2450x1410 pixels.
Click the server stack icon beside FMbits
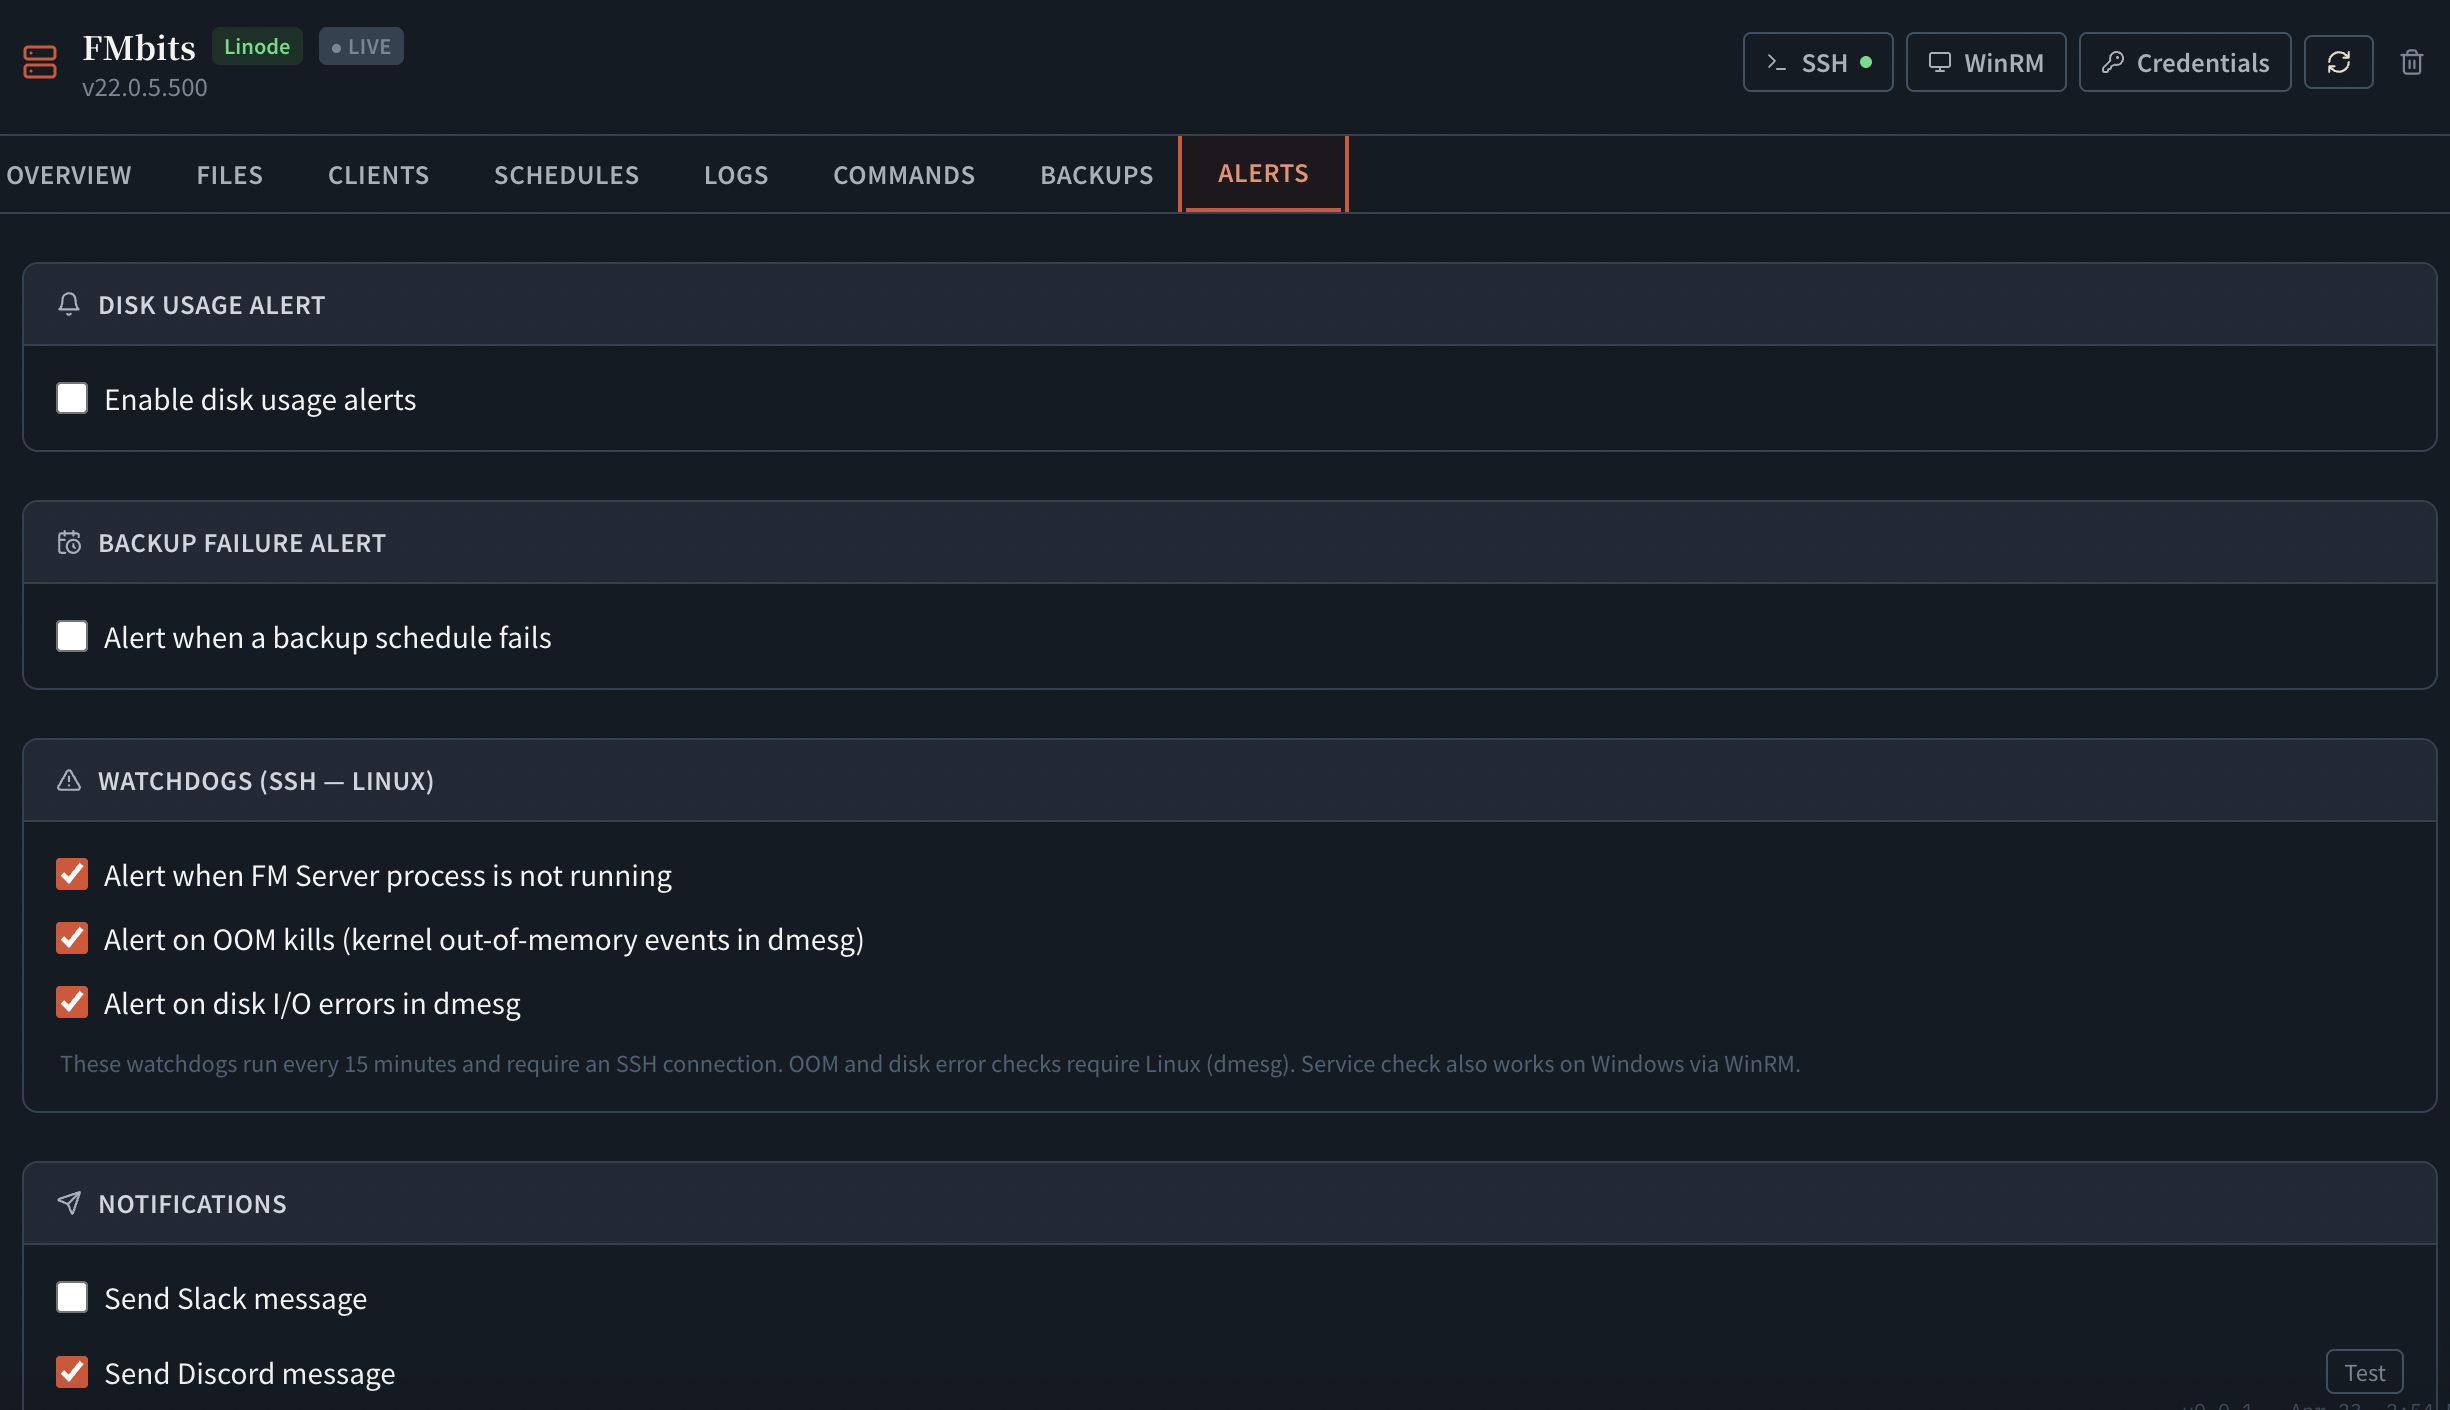tap(40, 62)
